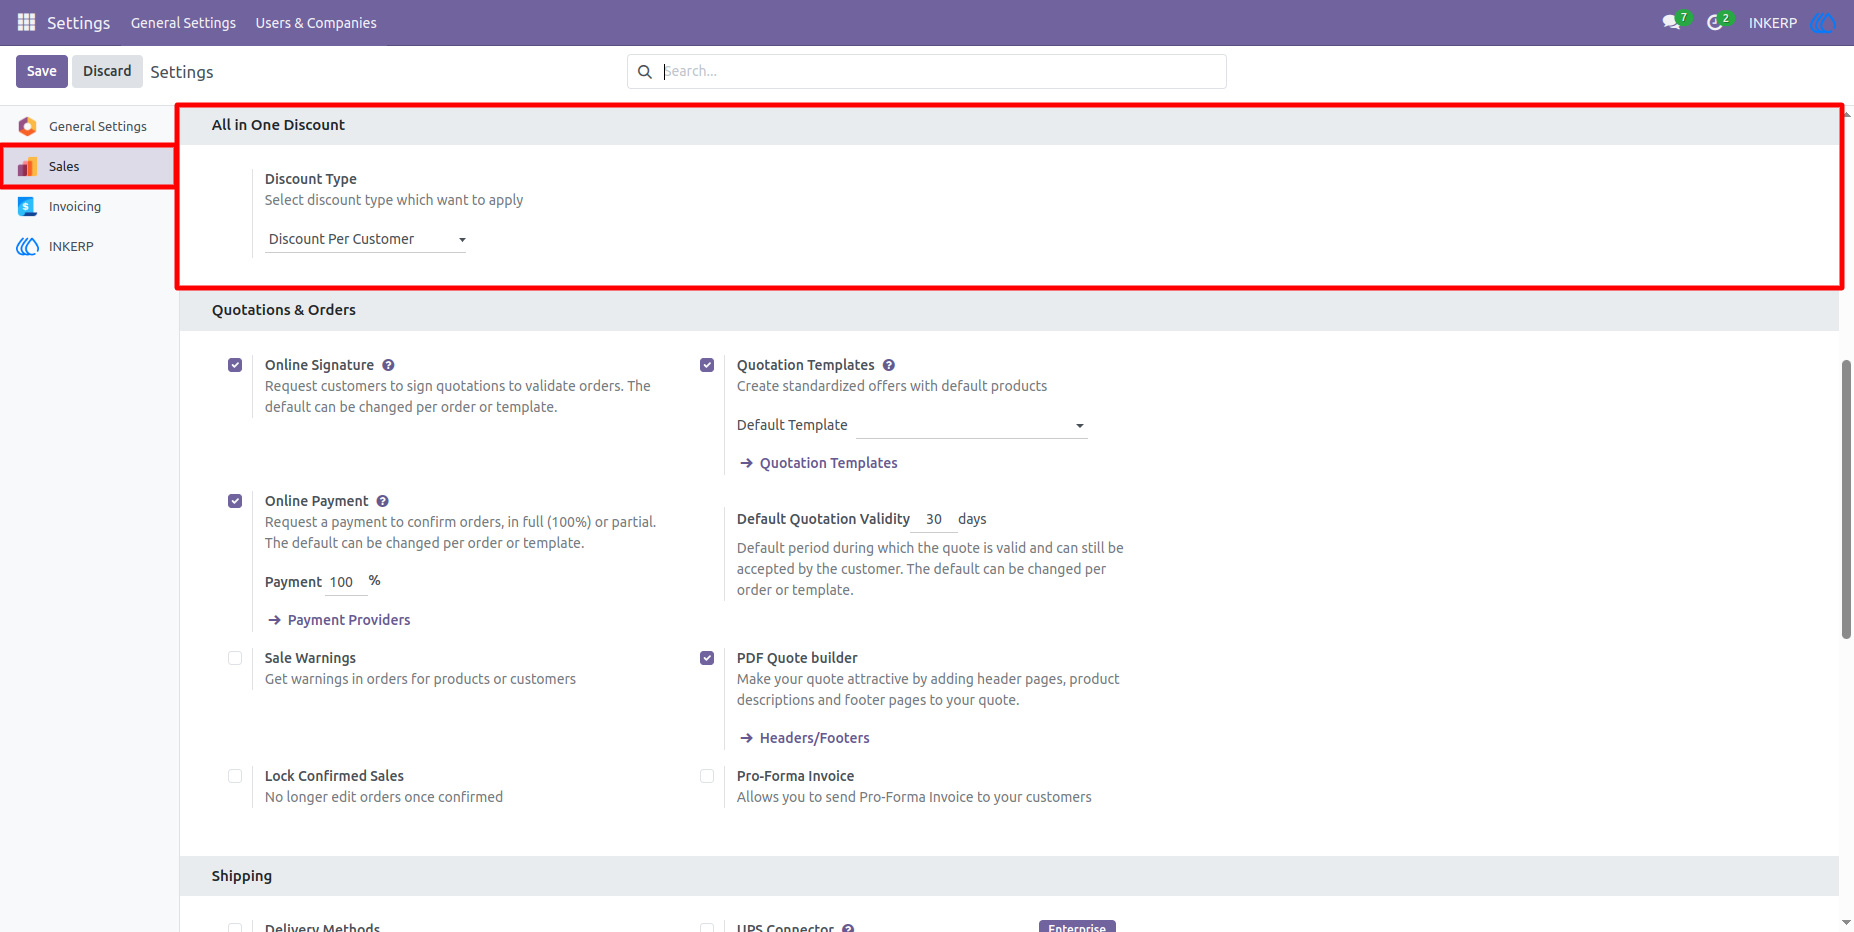Image resolution: width=1854 pixels, height=932 pixels.
Task: Click the Payment percentage field
Action: 346,582
